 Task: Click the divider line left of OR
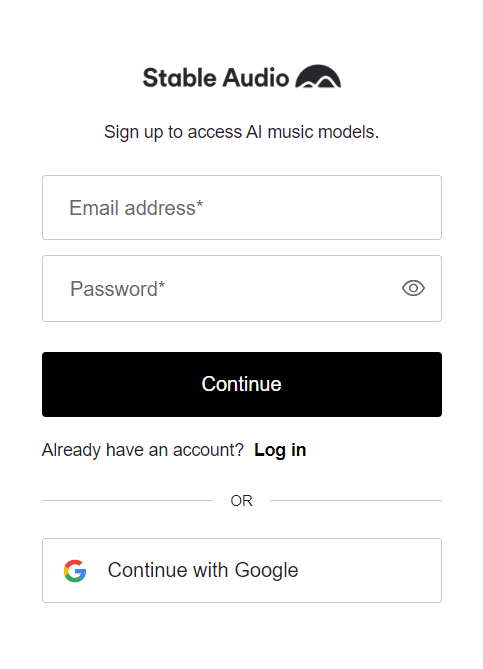(x=128, y=500)
